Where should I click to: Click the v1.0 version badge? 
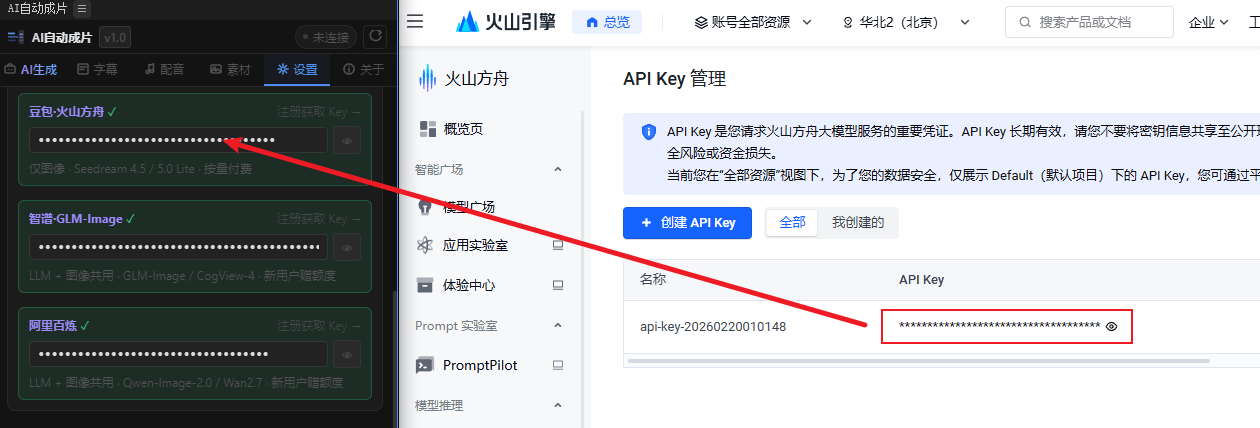(x=114, y=38)
